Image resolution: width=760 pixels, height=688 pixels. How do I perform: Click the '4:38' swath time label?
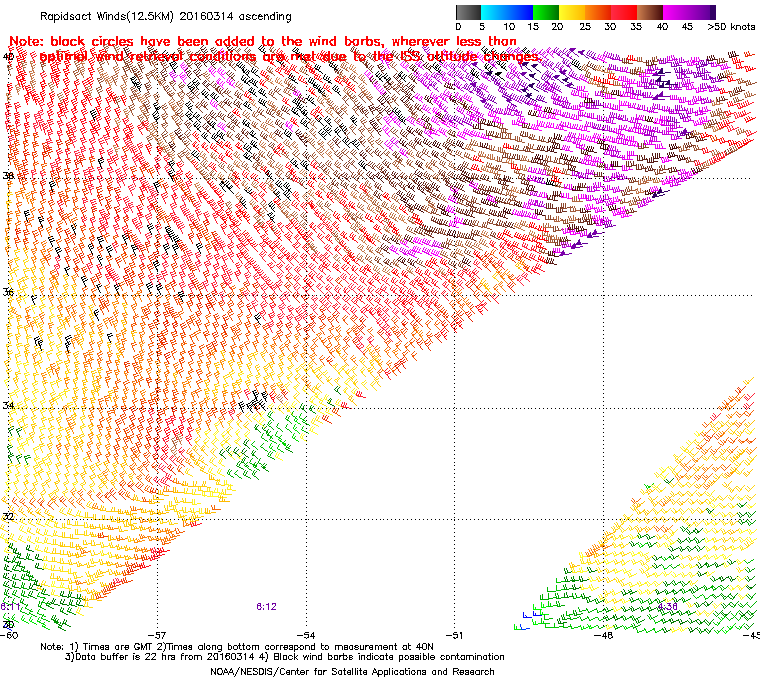667,607
